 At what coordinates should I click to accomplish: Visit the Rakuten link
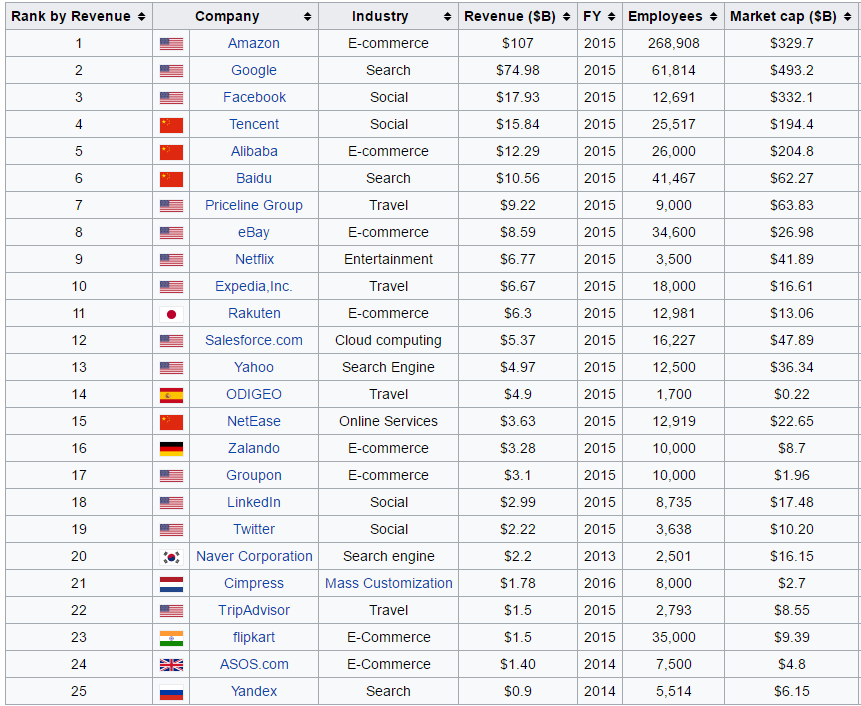click(254, 313)
